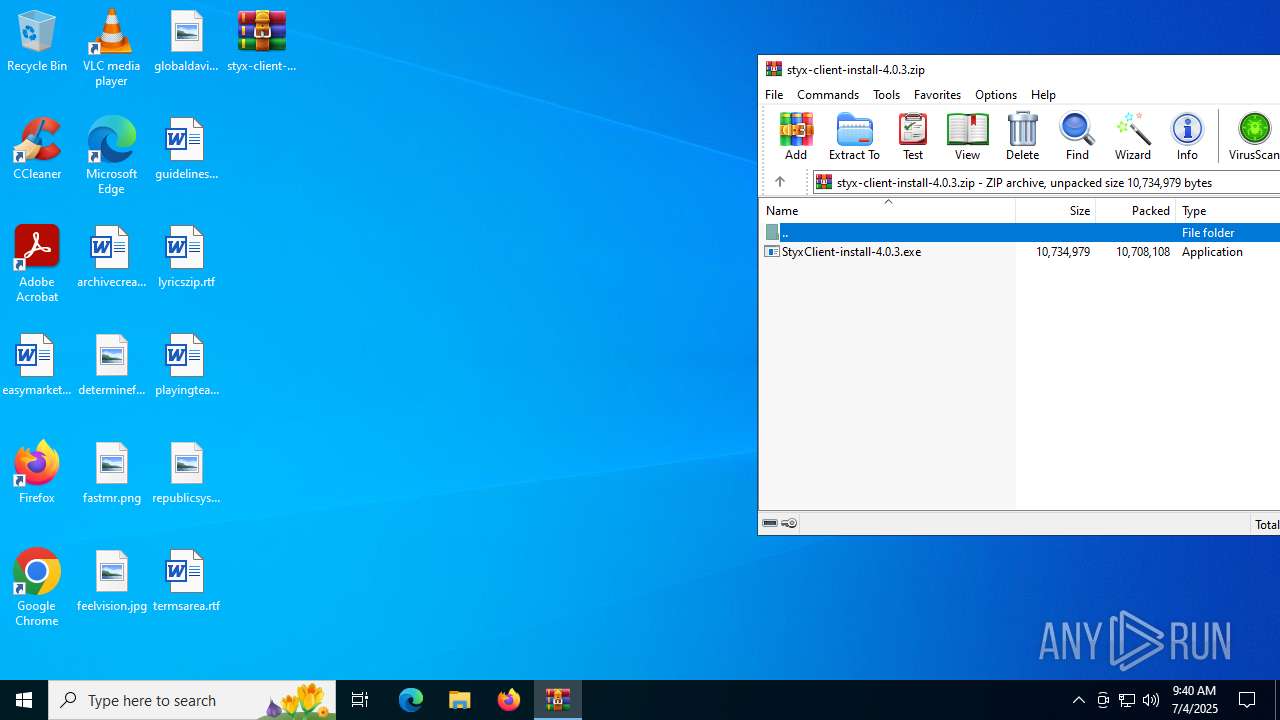The height and width of the screenshot is (720, 1280).
Task: Select the globaldavi desktop image file
Action: [186, 41]
